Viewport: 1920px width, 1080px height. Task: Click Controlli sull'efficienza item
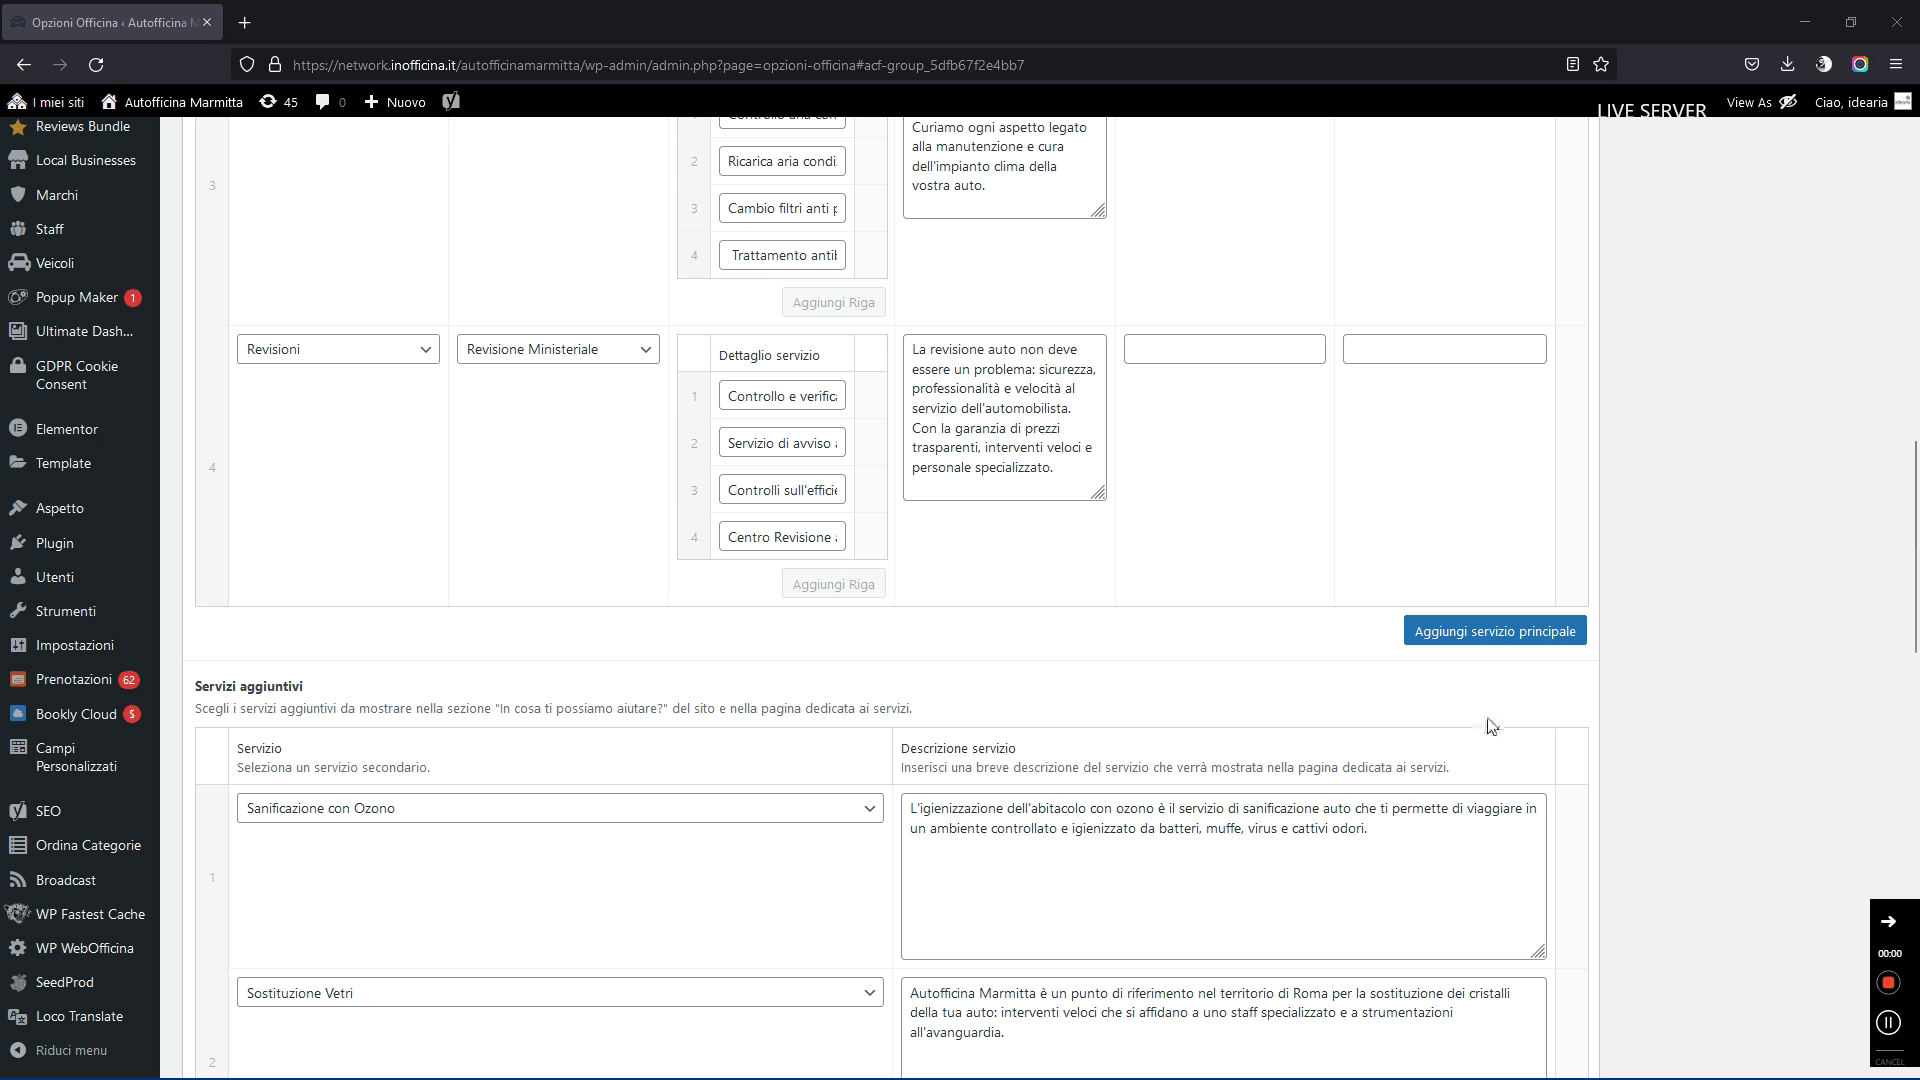[783, 489]
